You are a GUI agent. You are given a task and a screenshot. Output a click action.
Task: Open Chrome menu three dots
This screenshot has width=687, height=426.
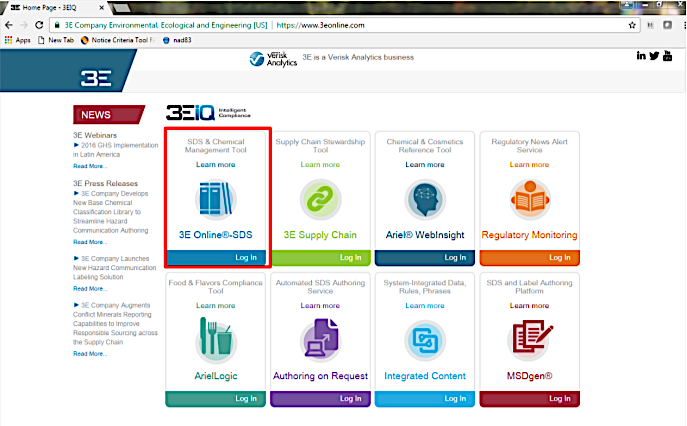pyautogui.click(x=684, y=25)
